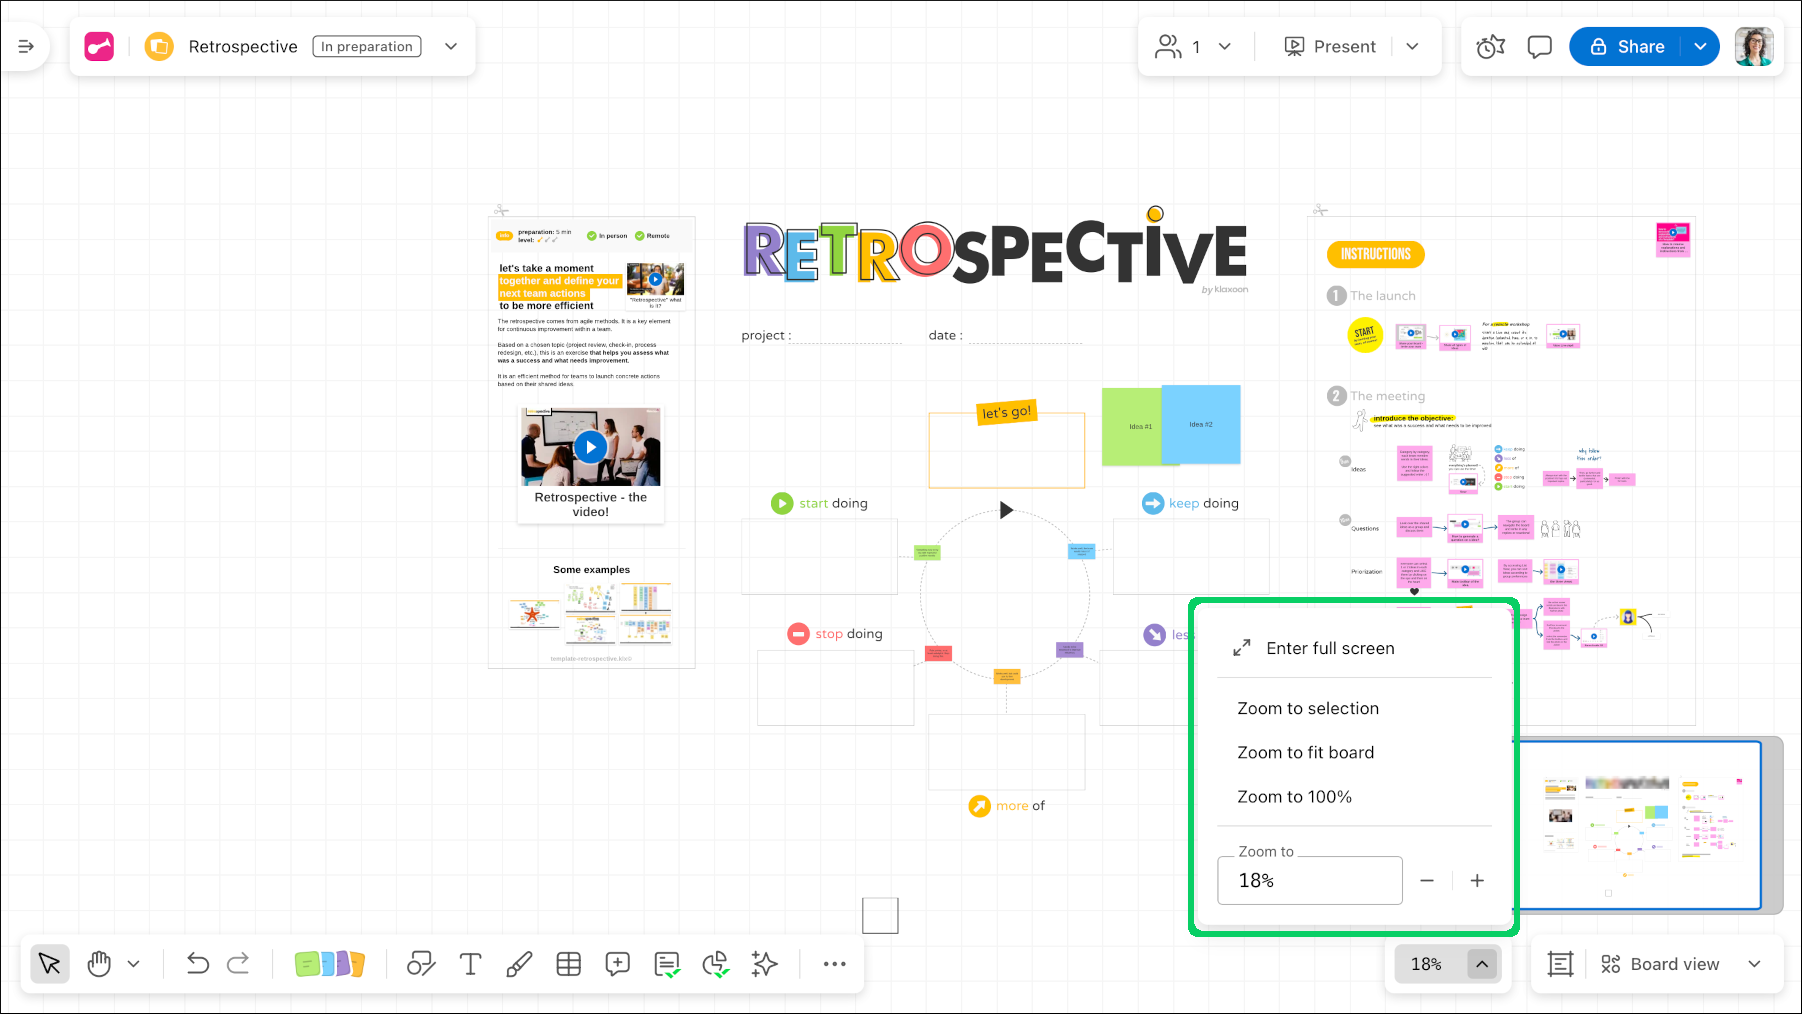Open the timer icon in top bar
This screenshot has width=1802, height=1014.
1490,47
